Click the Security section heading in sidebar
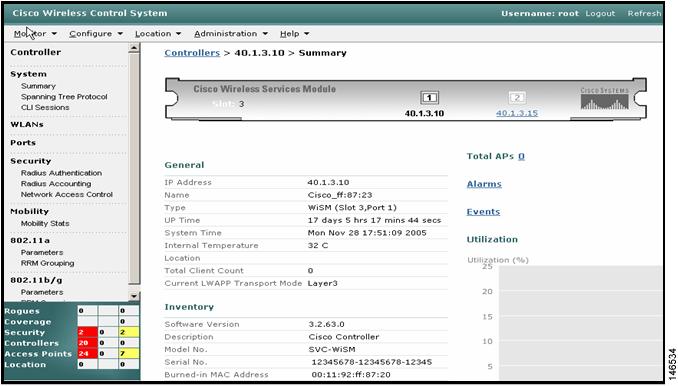This screenshot has height=386, width=678. 31,161
